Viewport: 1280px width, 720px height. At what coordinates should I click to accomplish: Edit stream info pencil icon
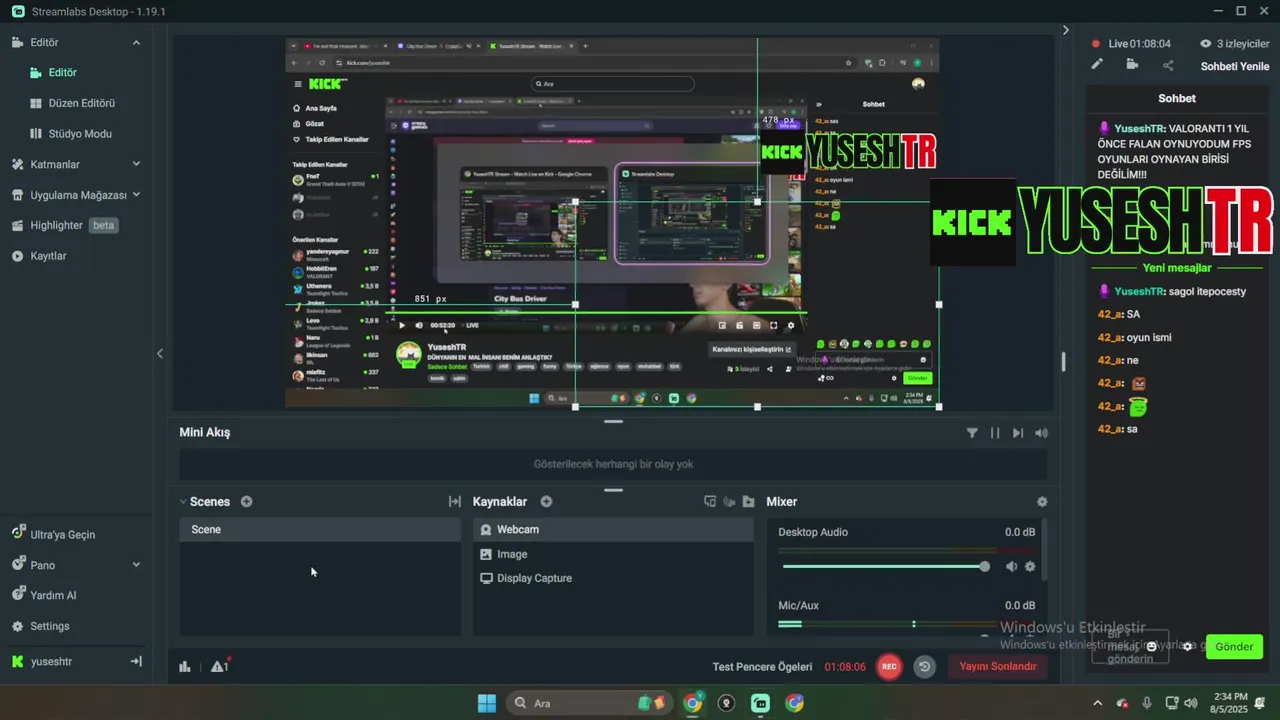pyautogui.click(x=1097, y=65)
